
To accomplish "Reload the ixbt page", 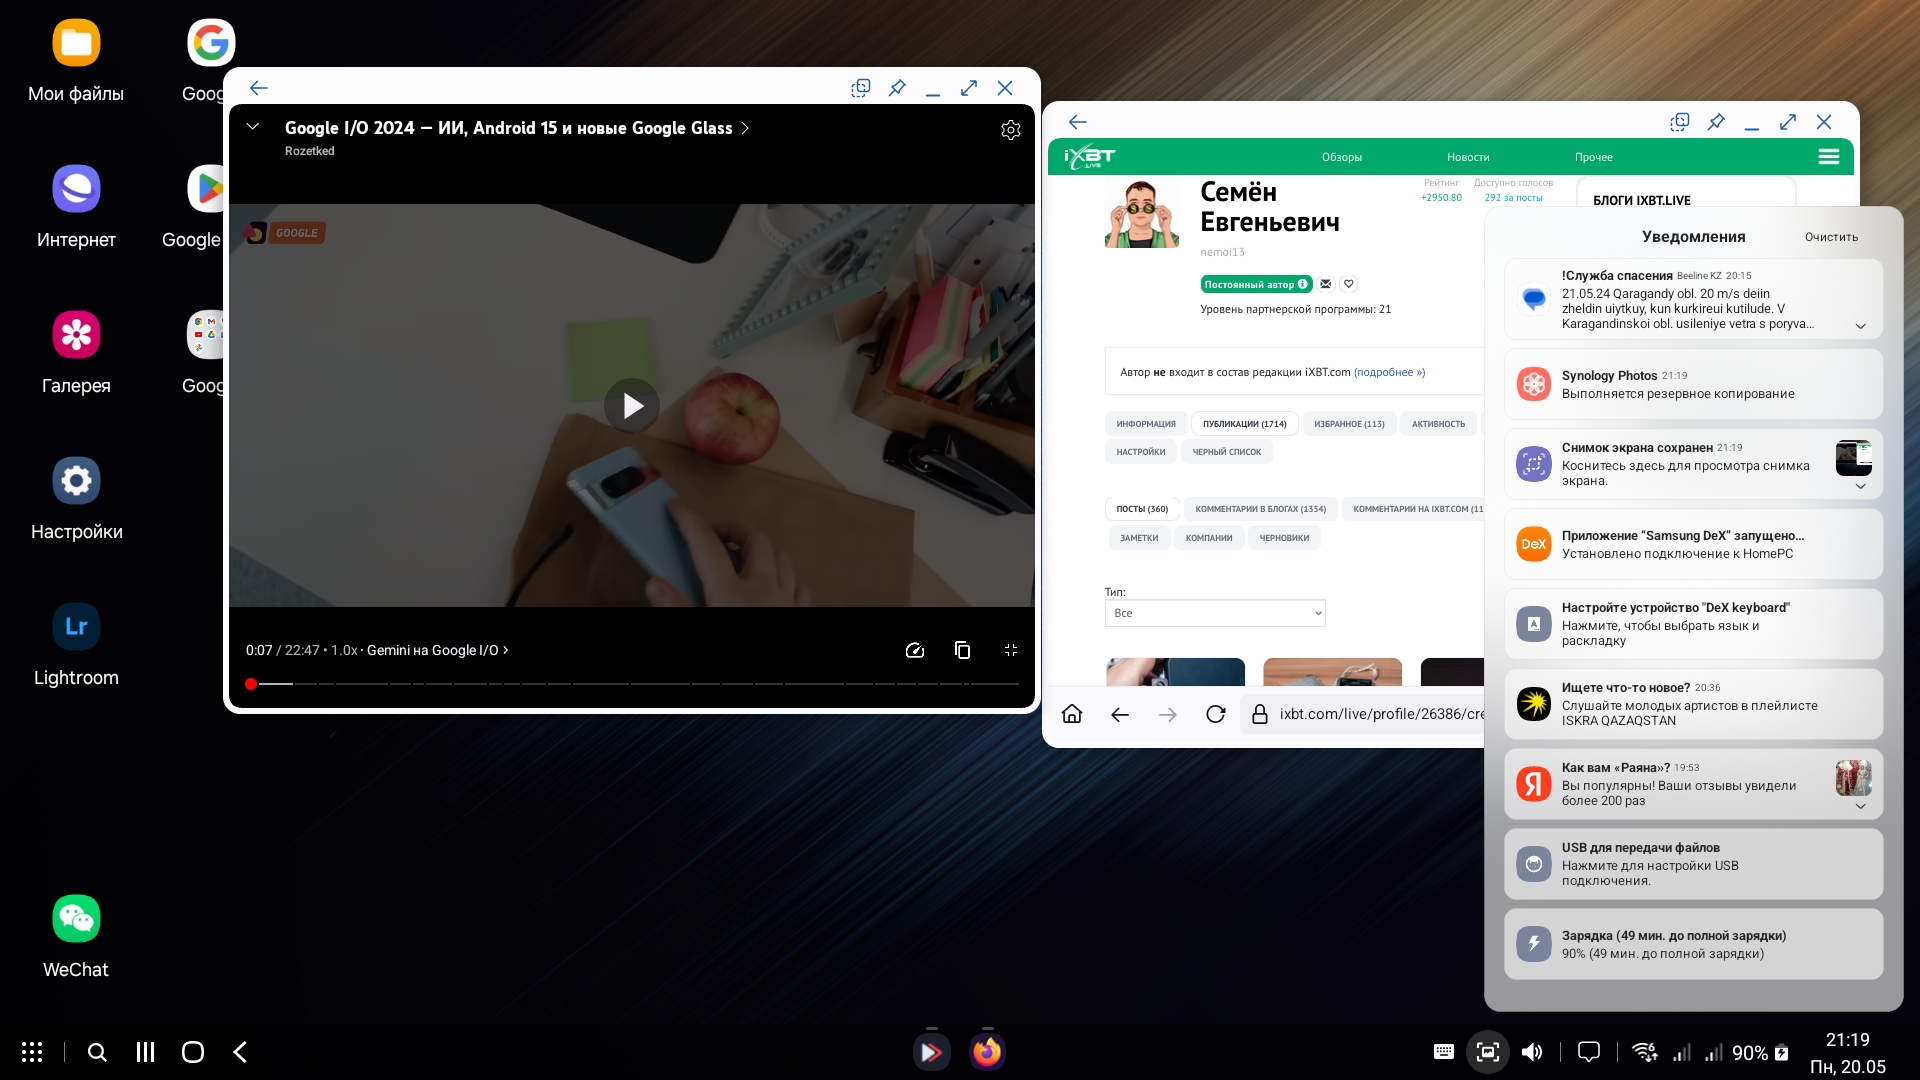I will [x=1215, y=714].
